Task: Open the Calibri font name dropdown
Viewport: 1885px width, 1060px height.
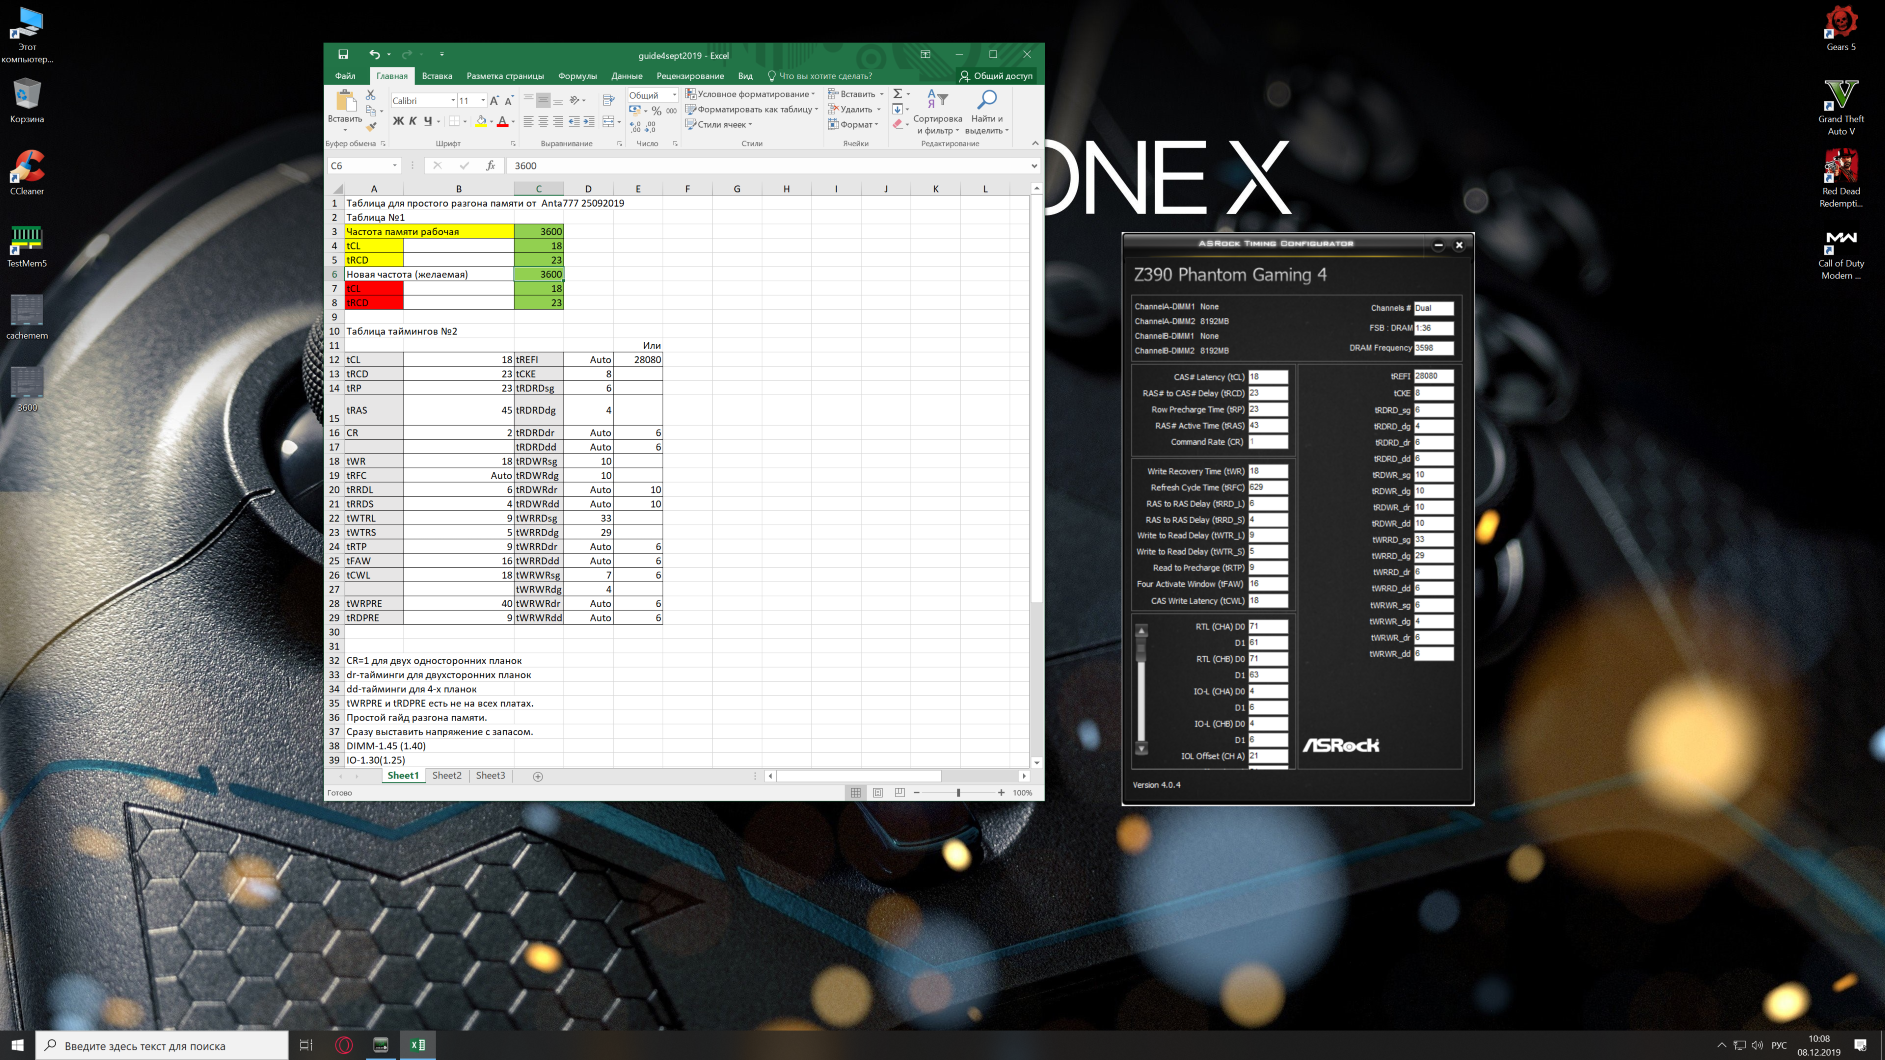Action: coord(453,101)
